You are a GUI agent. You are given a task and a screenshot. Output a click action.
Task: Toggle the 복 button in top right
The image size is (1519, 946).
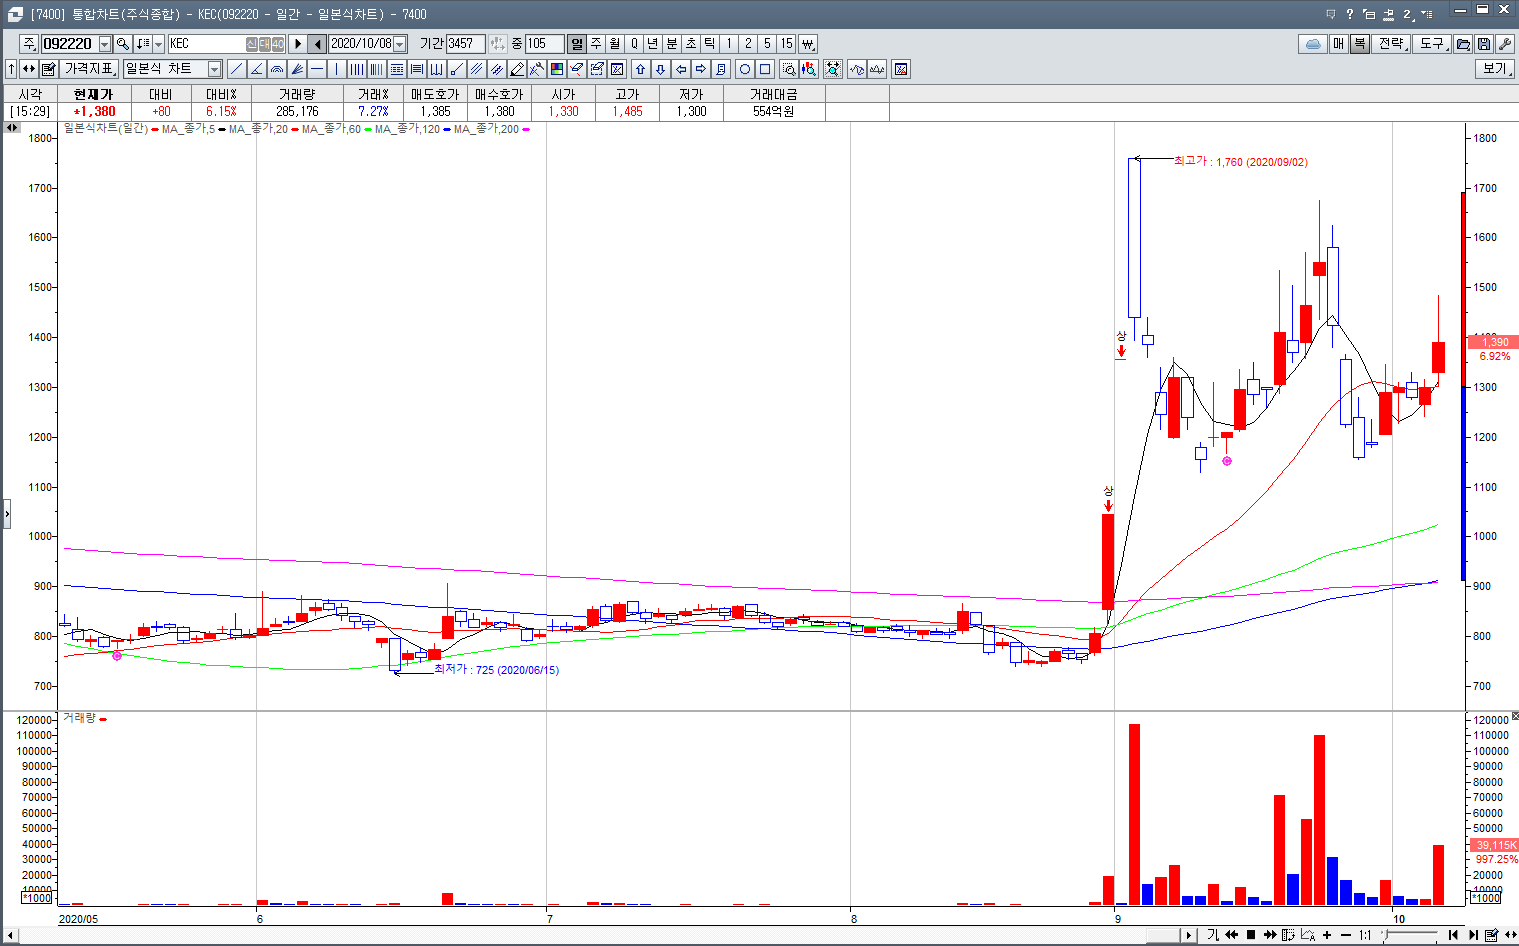point(1359,44)
